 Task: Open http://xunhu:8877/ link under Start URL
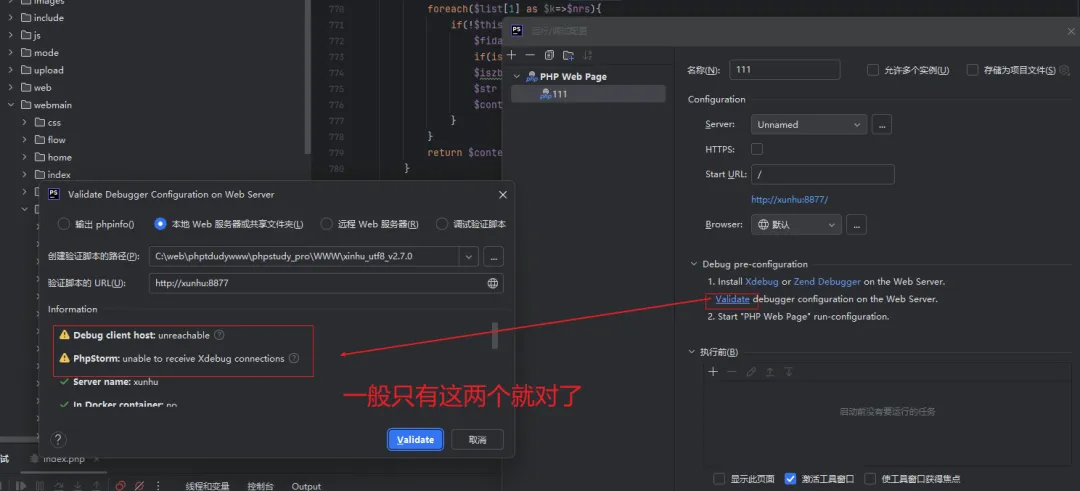789,200
